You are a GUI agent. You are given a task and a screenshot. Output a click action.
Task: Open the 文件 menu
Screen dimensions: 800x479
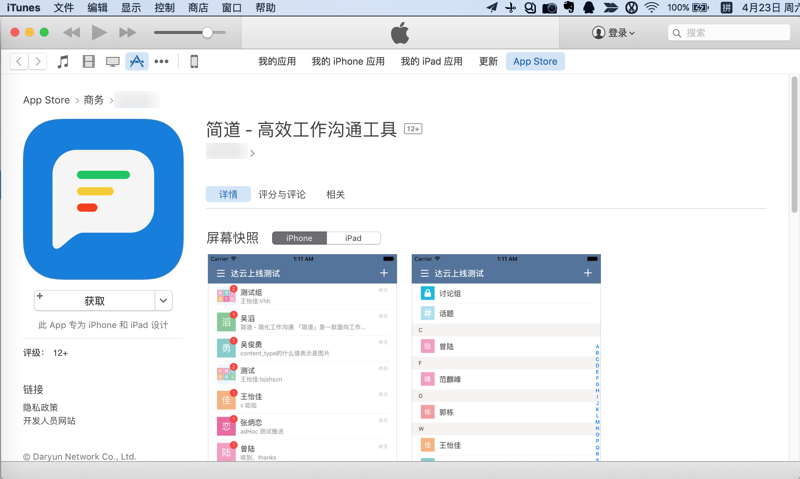(64, 8)
